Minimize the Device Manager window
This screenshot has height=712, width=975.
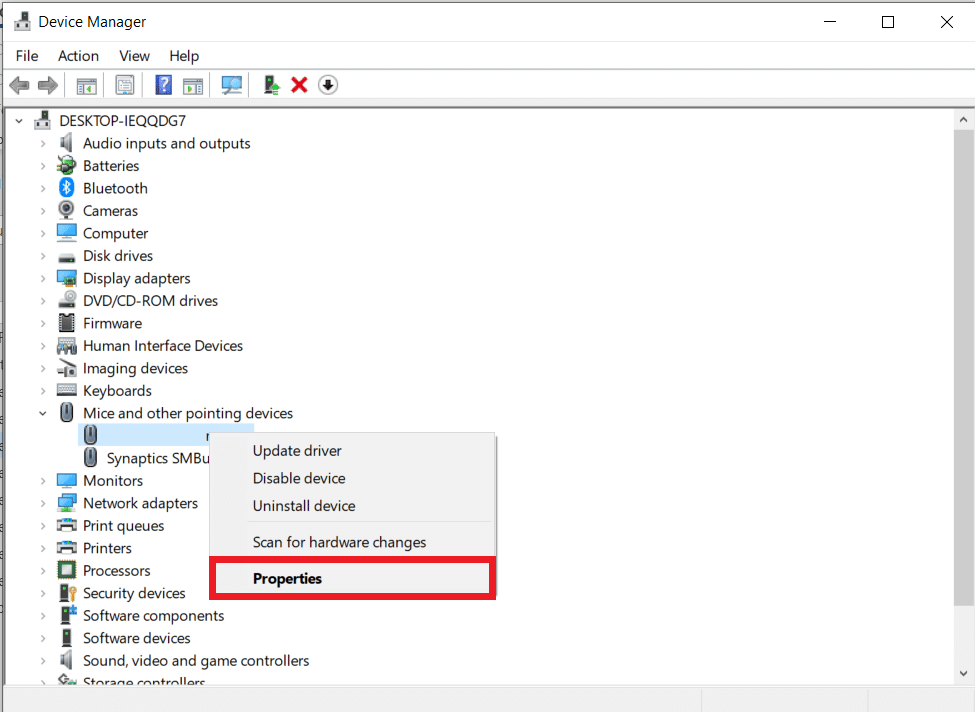(x=829, y=22)
